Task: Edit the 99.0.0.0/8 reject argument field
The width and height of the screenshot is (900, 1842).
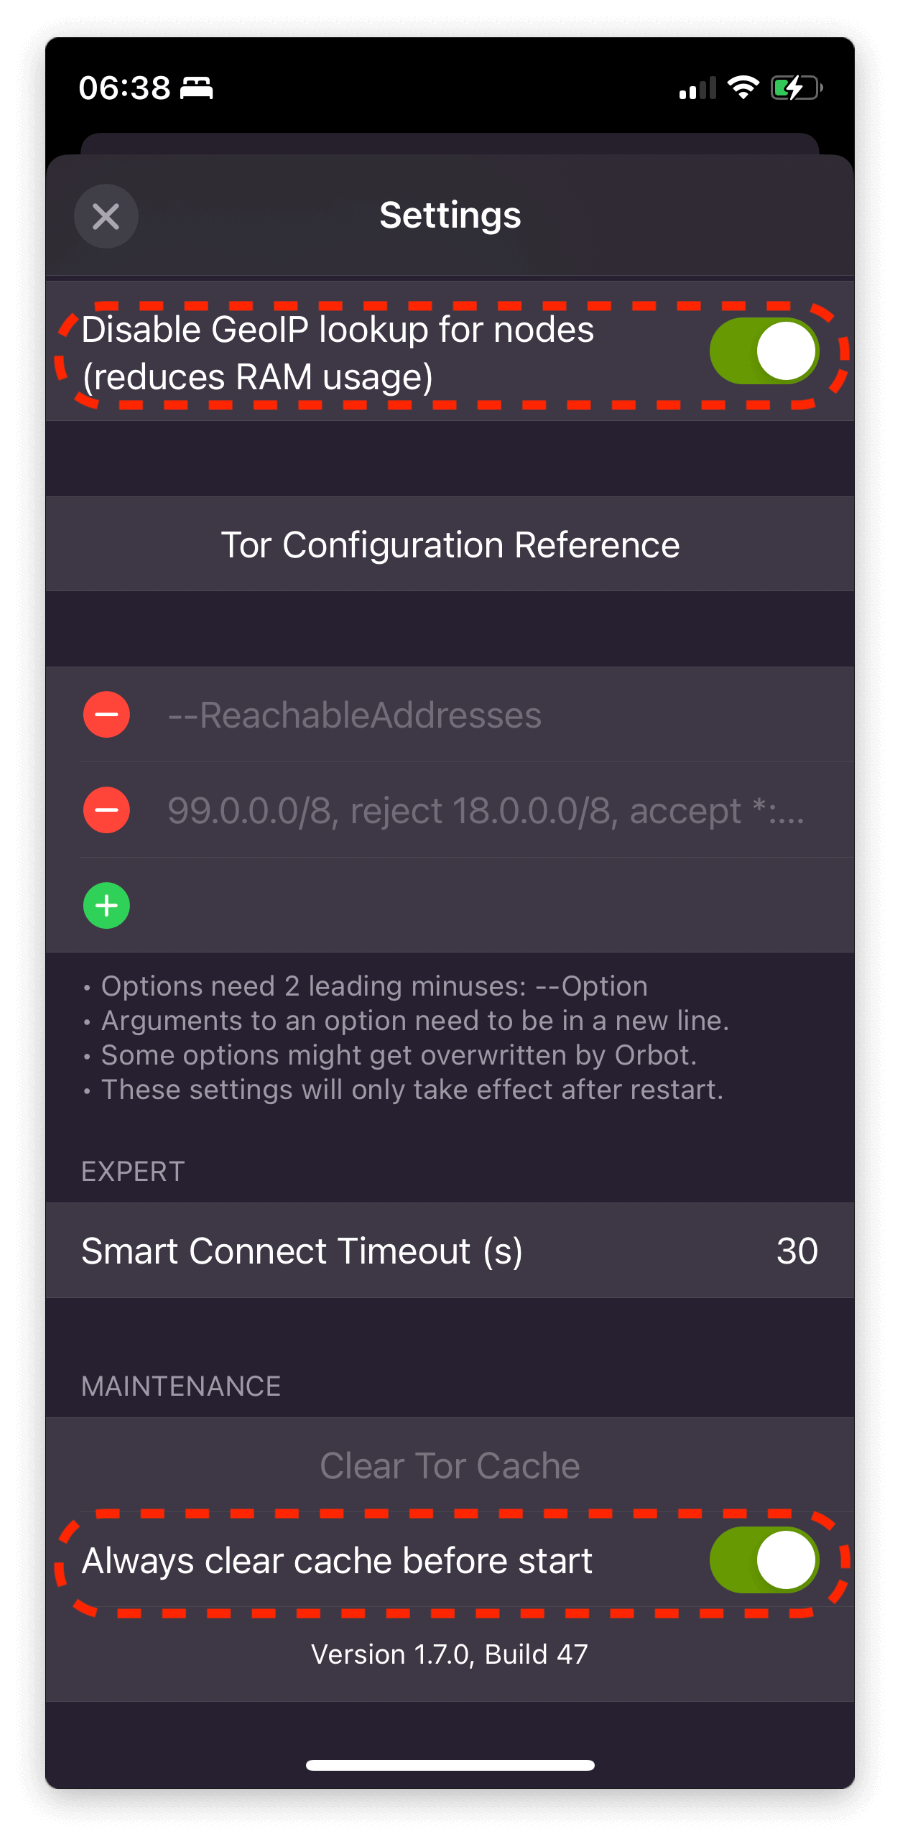Action: pos(486,810)
